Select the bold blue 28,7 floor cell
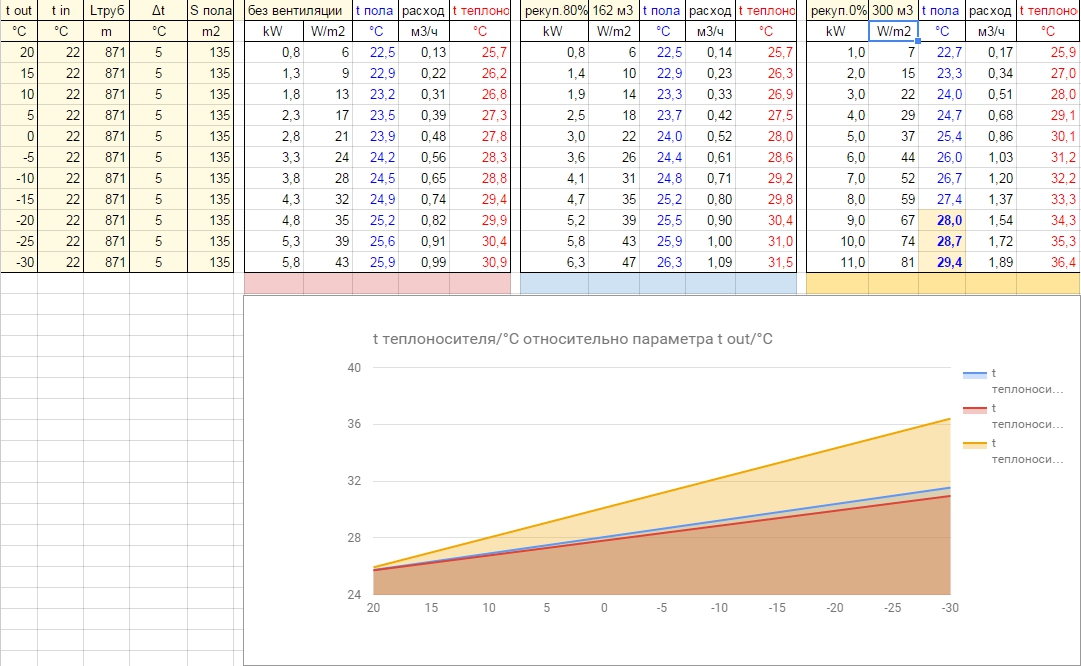Screen dimensions: 1081x666 click(x=942, y=241)
